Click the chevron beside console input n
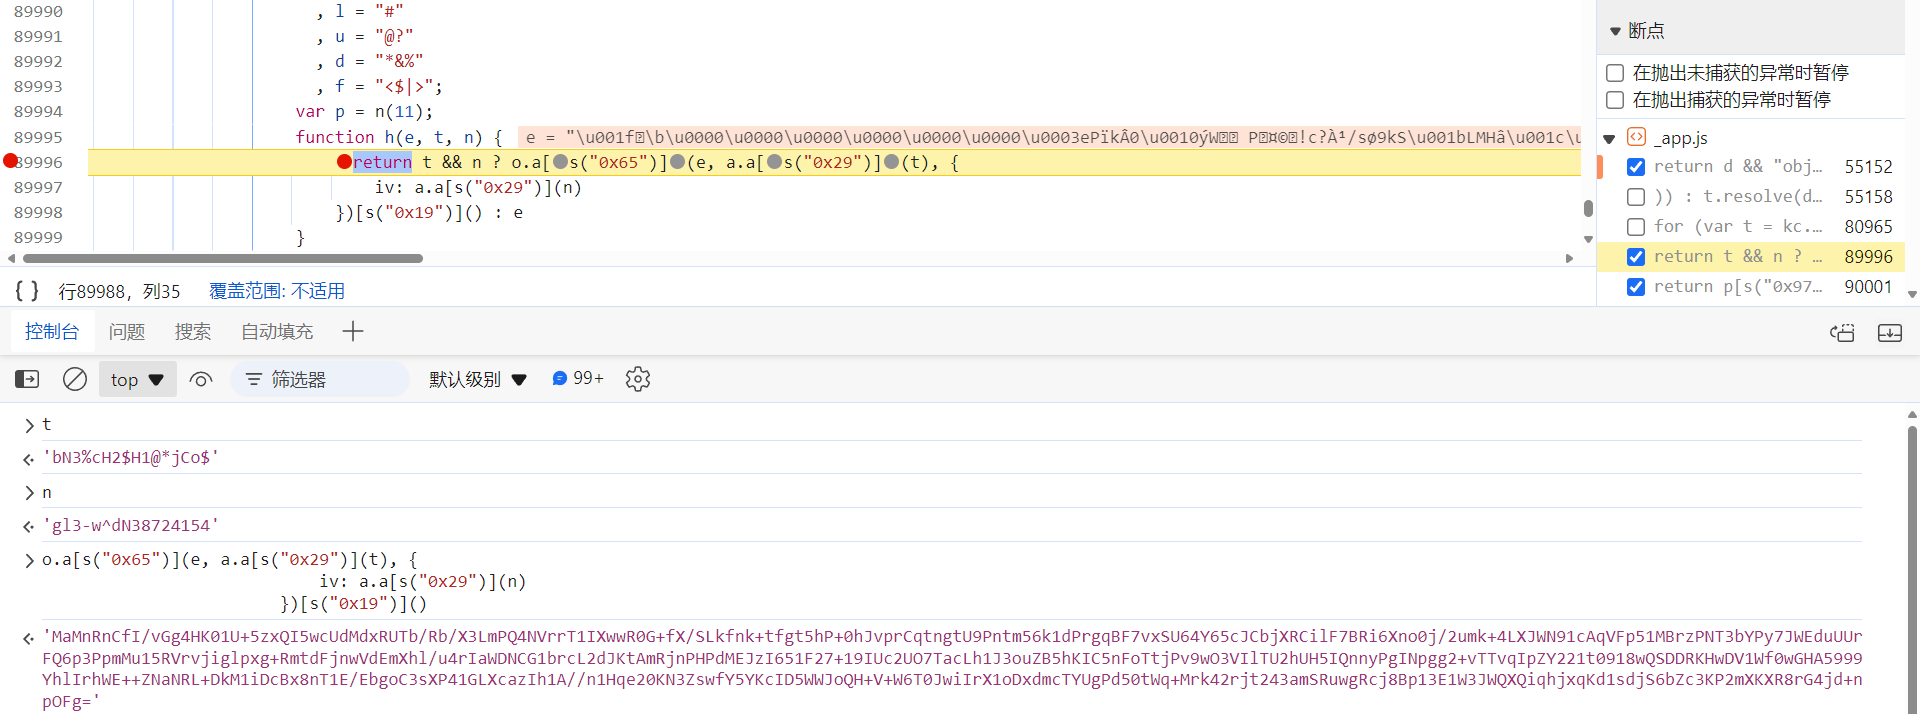The image size is (1920, 714). point(29,493)
